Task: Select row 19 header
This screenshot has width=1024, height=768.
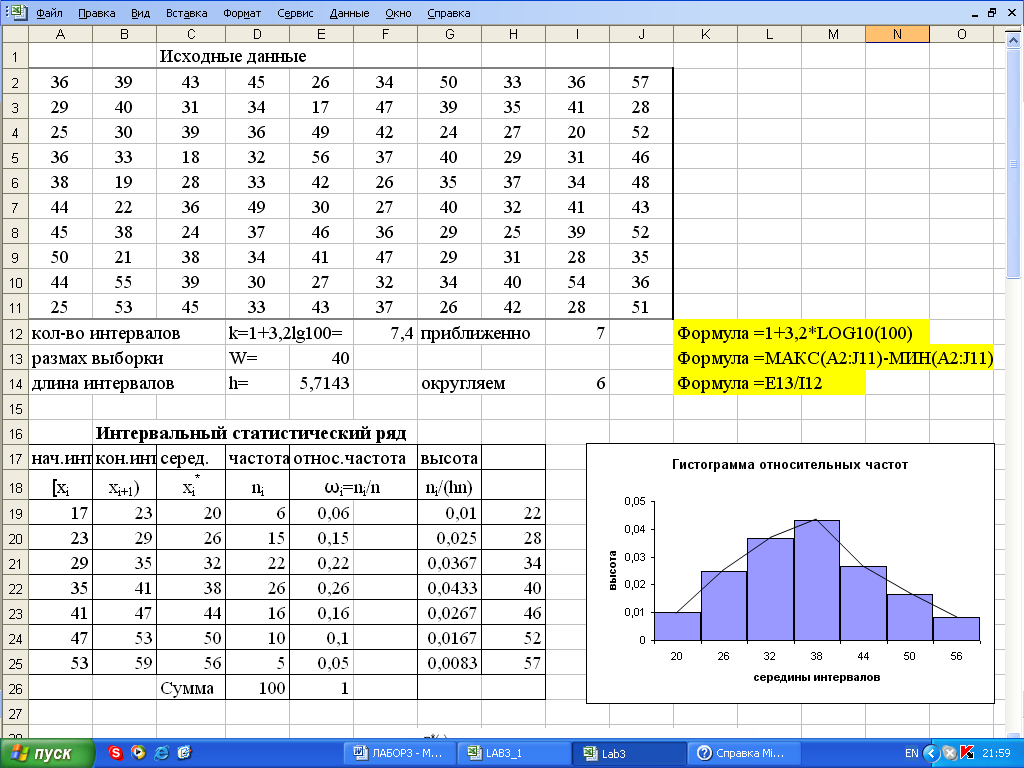Action: 15,513
